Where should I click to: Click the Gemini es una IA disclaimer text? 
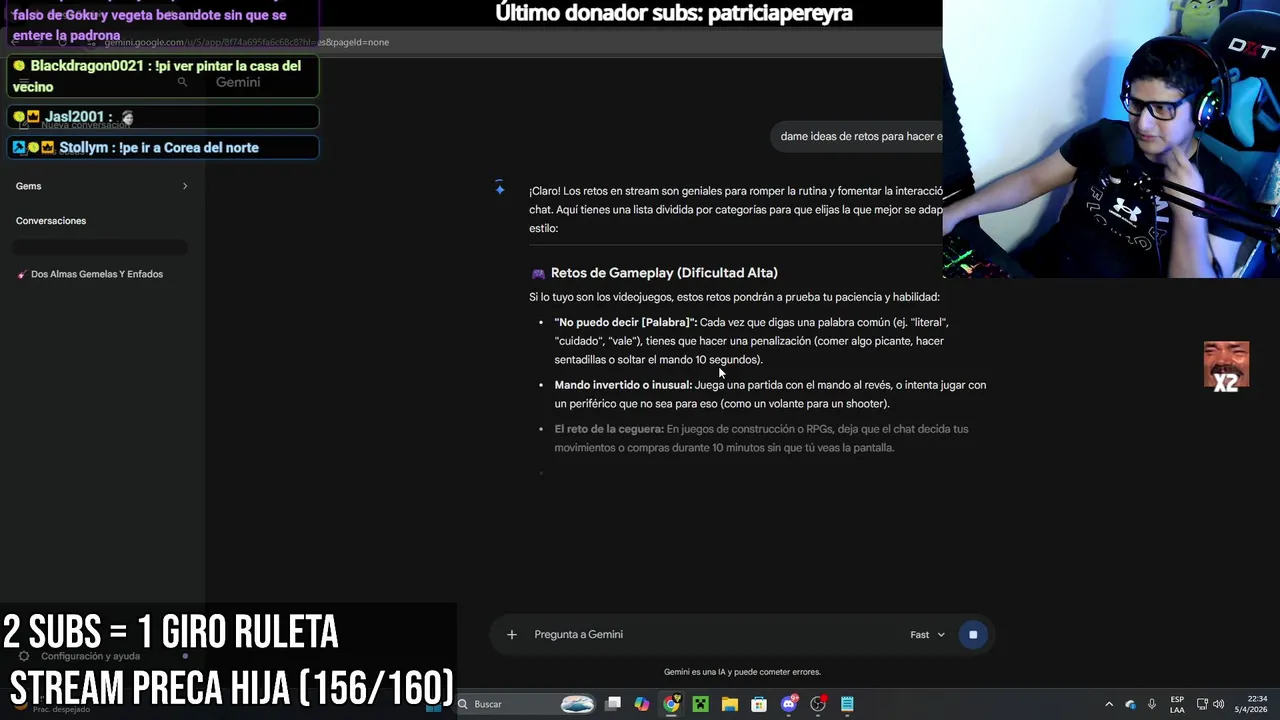click(x=742, y=672)
